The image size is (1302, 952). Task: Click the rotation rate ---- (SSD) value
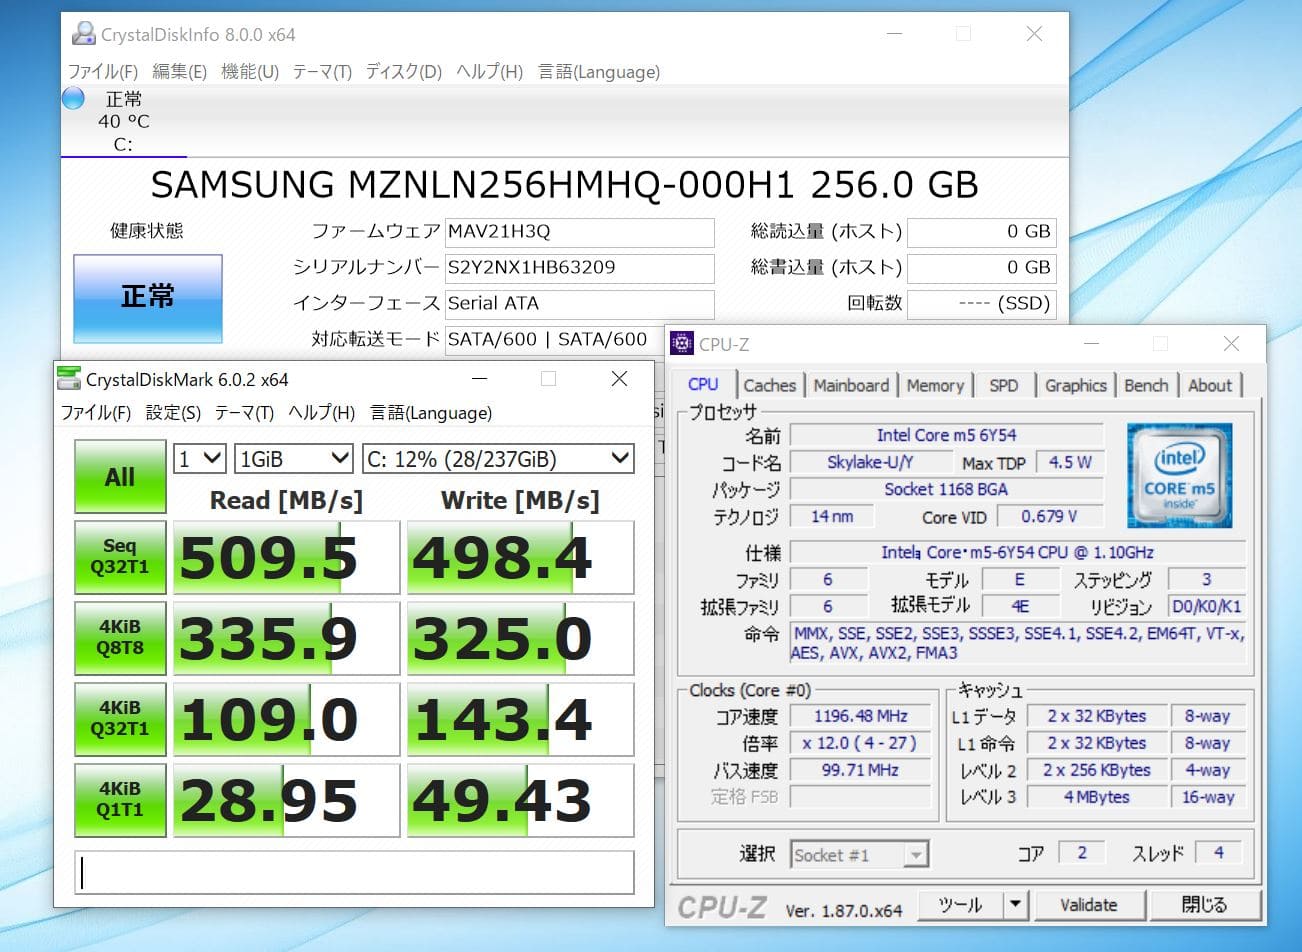(x=981, y=304)
